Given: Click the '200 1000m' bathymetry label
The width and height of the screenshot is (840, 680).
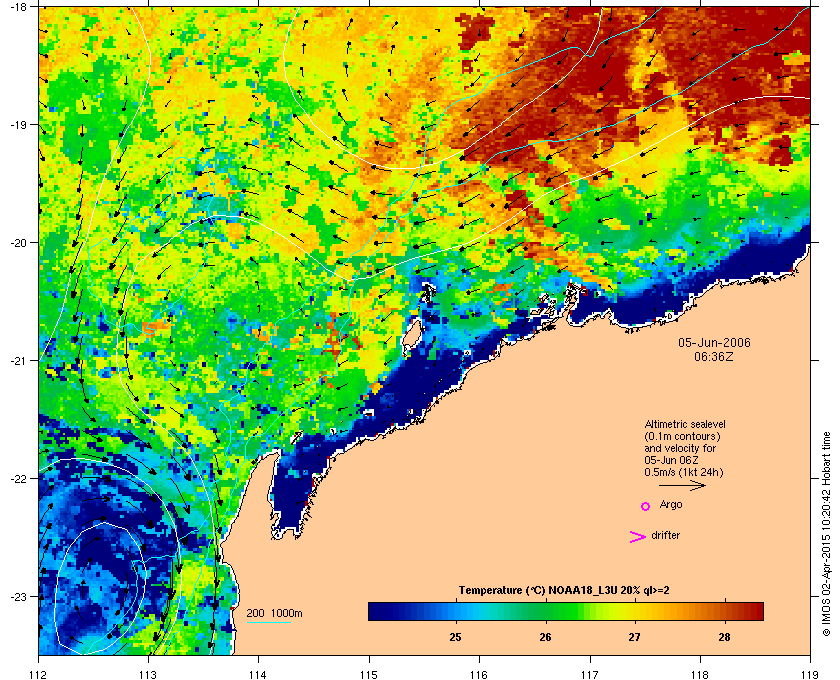Looking at the screenshot, I should pos(274,614).
